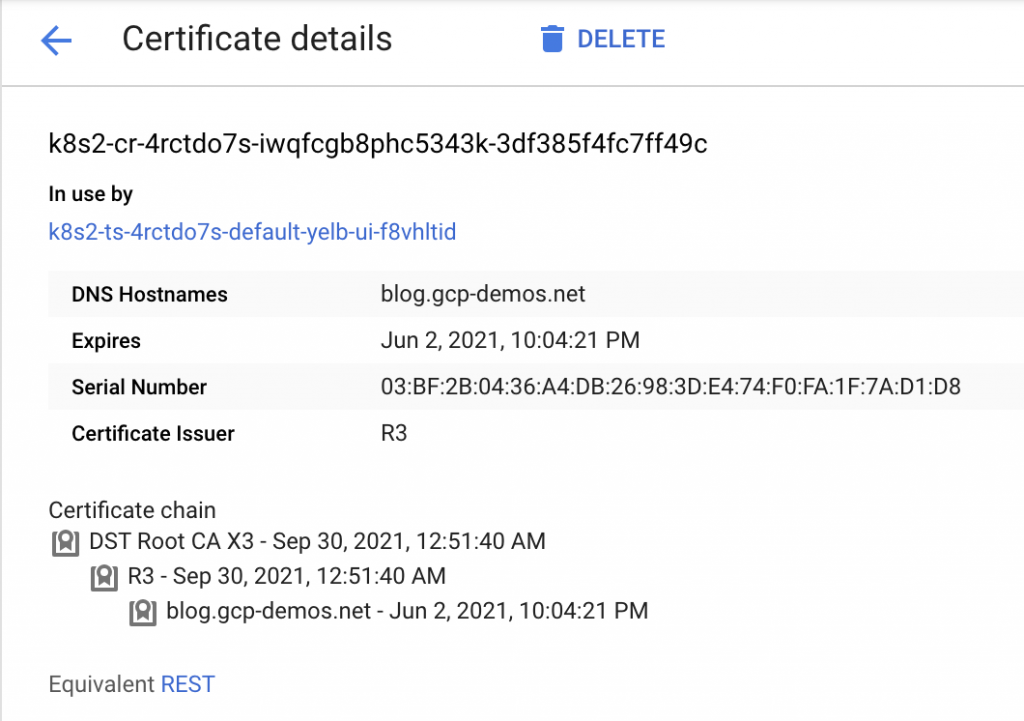Click the Serial Number row label
The image size is (1024, 721).
[139, 387]
